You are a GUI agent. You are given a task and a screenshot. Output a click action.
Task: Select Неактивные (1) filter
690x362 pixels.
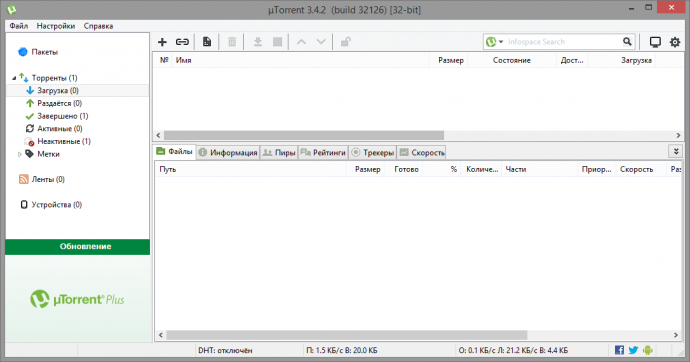[x=64, y=142]
